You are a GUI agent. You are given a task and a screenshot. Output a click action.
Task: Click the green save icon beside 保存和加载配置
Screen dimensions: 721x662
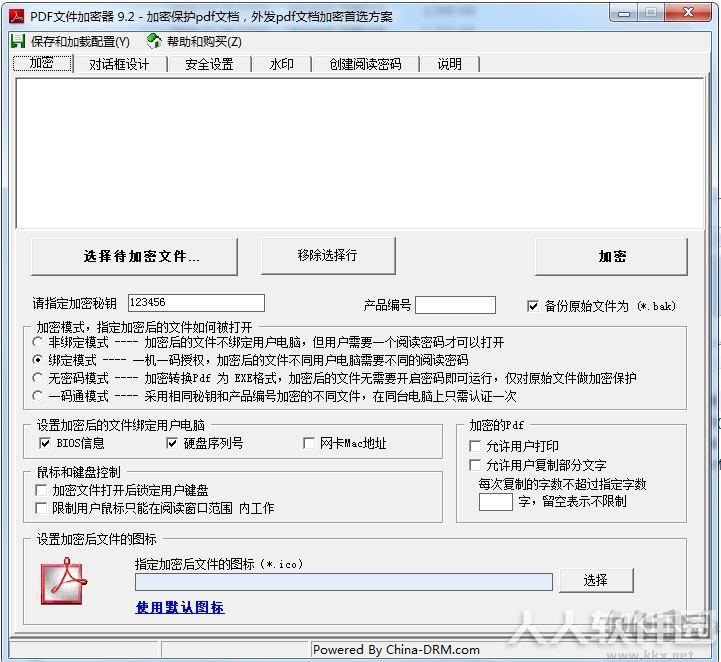(17, 41)
